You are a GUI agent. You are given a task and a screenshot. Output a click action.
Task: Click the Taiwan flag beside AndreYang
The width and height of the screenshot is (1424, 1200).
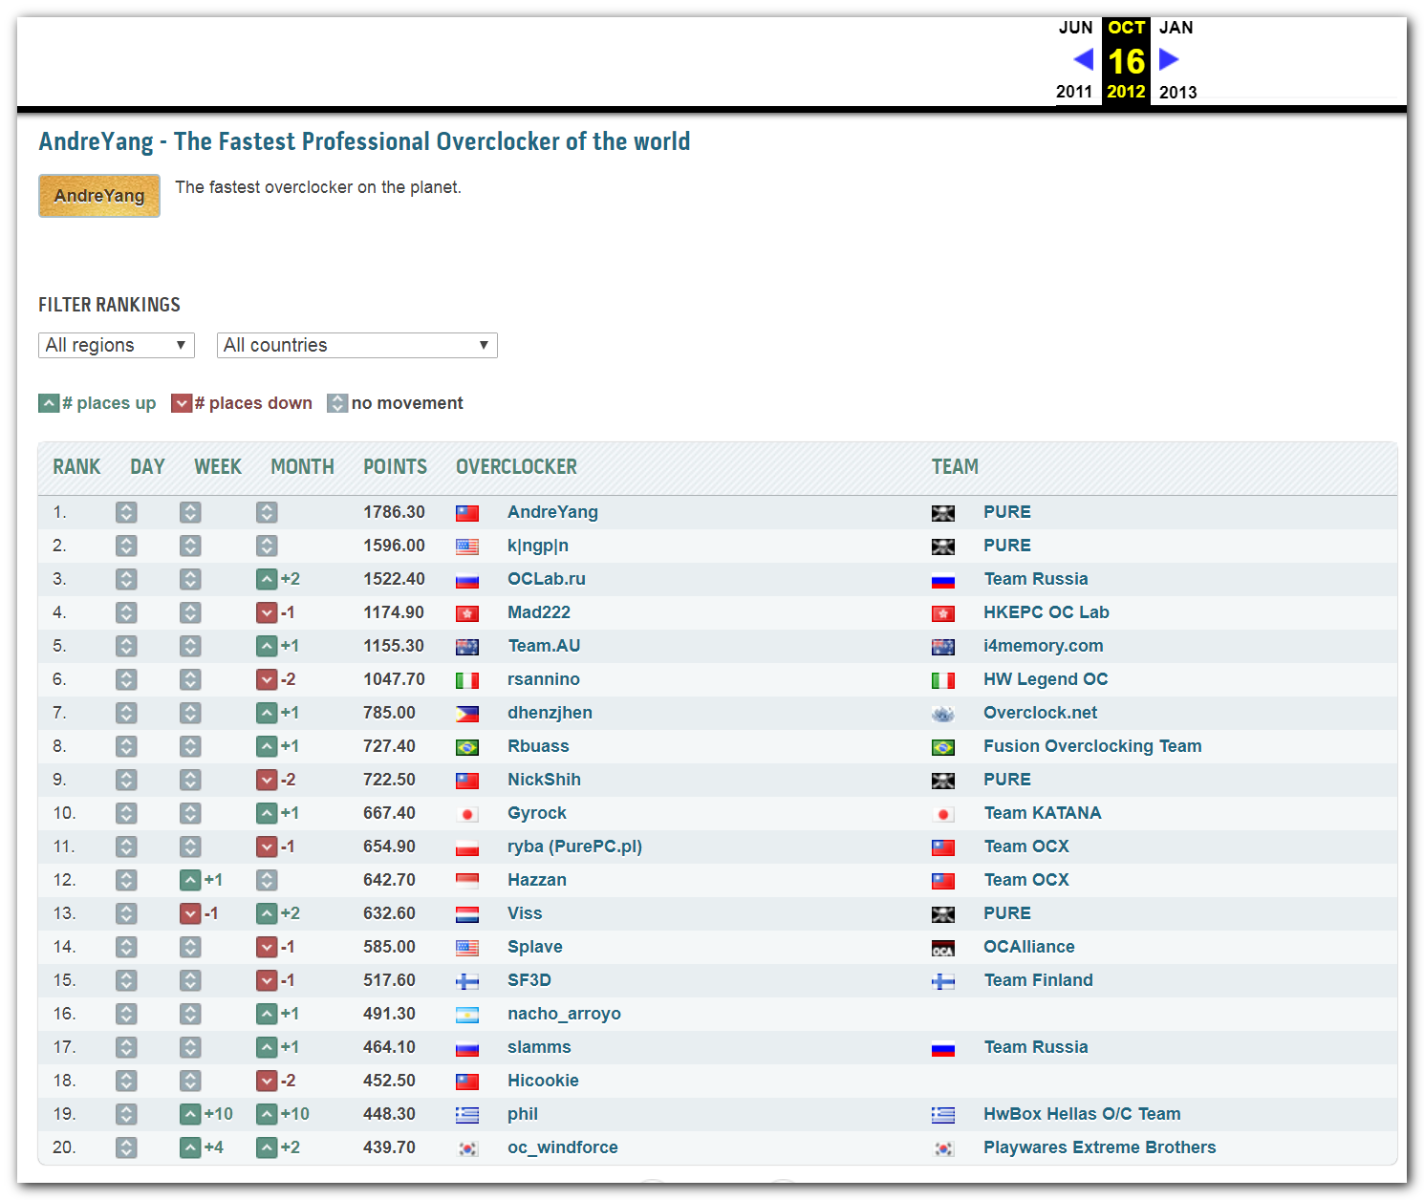[467, 513]
